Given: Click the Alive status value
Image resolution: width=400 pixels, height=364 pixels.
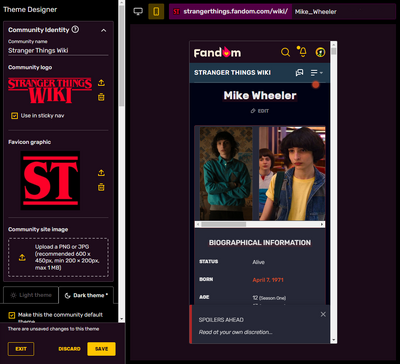Looking at the screenshot, I should (x=258, y=262).
